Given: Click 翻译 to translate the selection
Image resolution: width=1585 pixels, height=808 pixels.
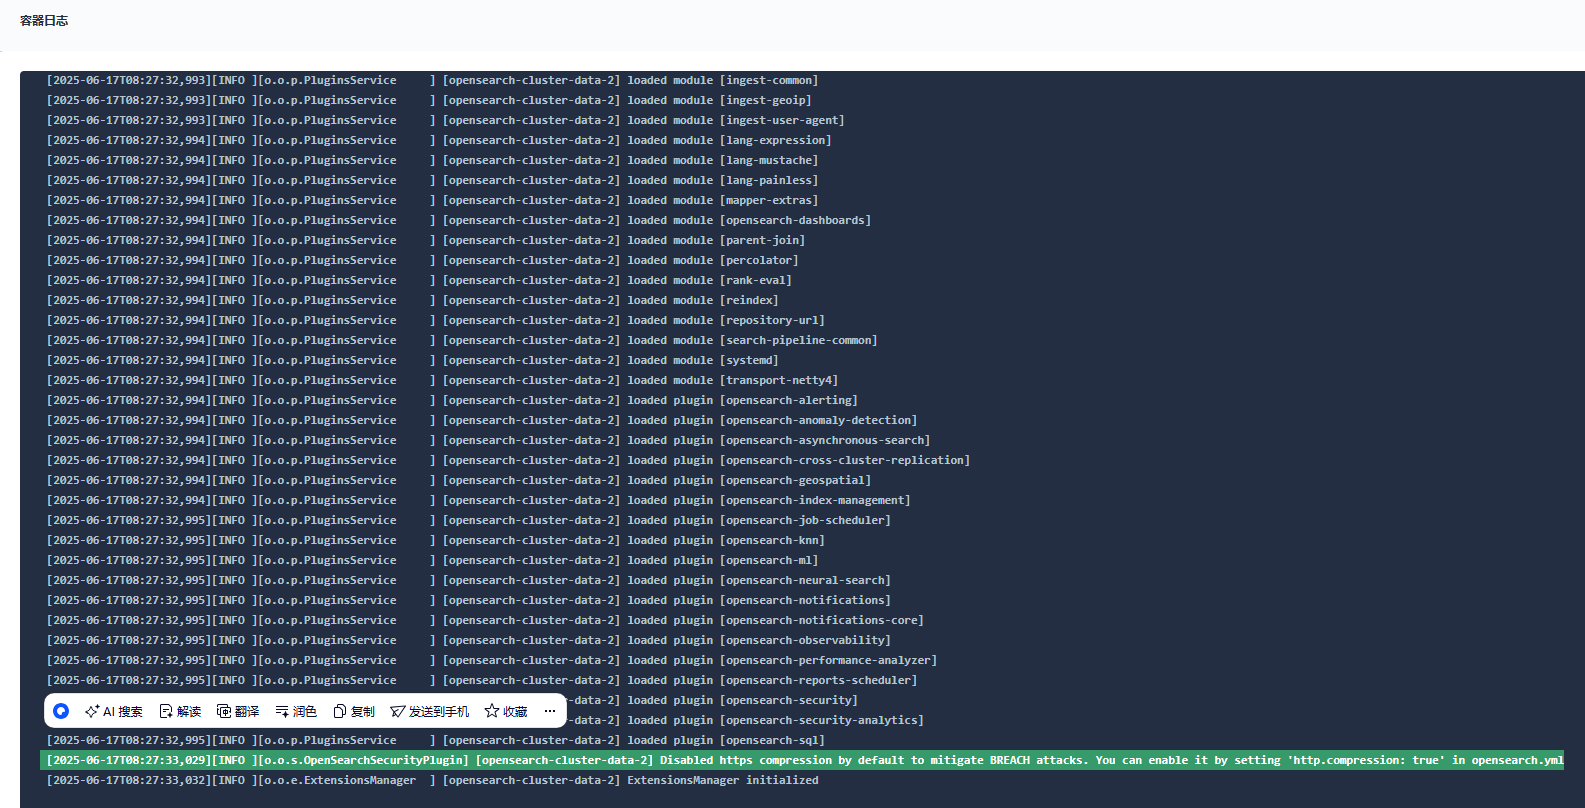Looking at the screenshot, I should (x=238, y=711).
